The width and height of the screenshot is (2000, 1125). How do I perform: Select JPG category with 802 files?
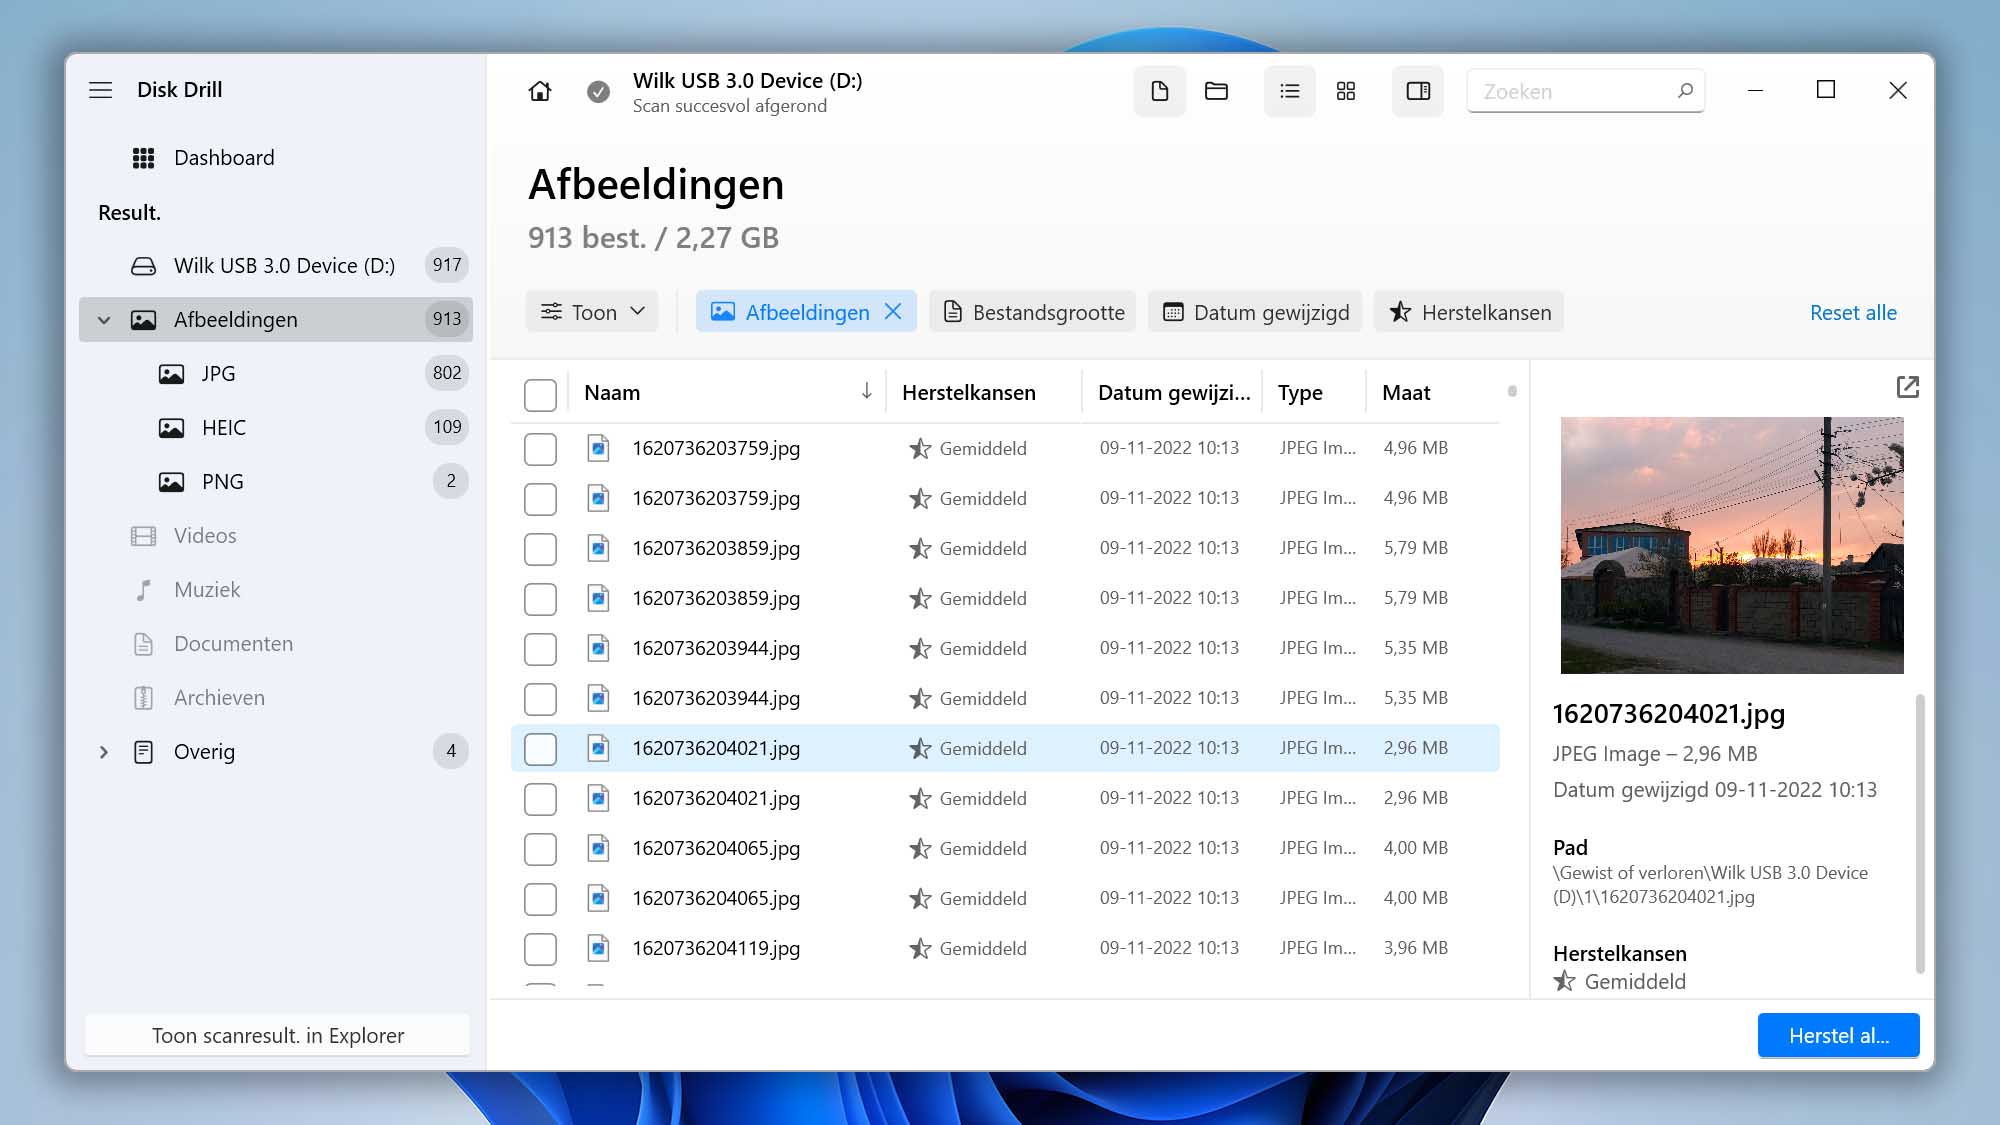(x=276, y=374)
